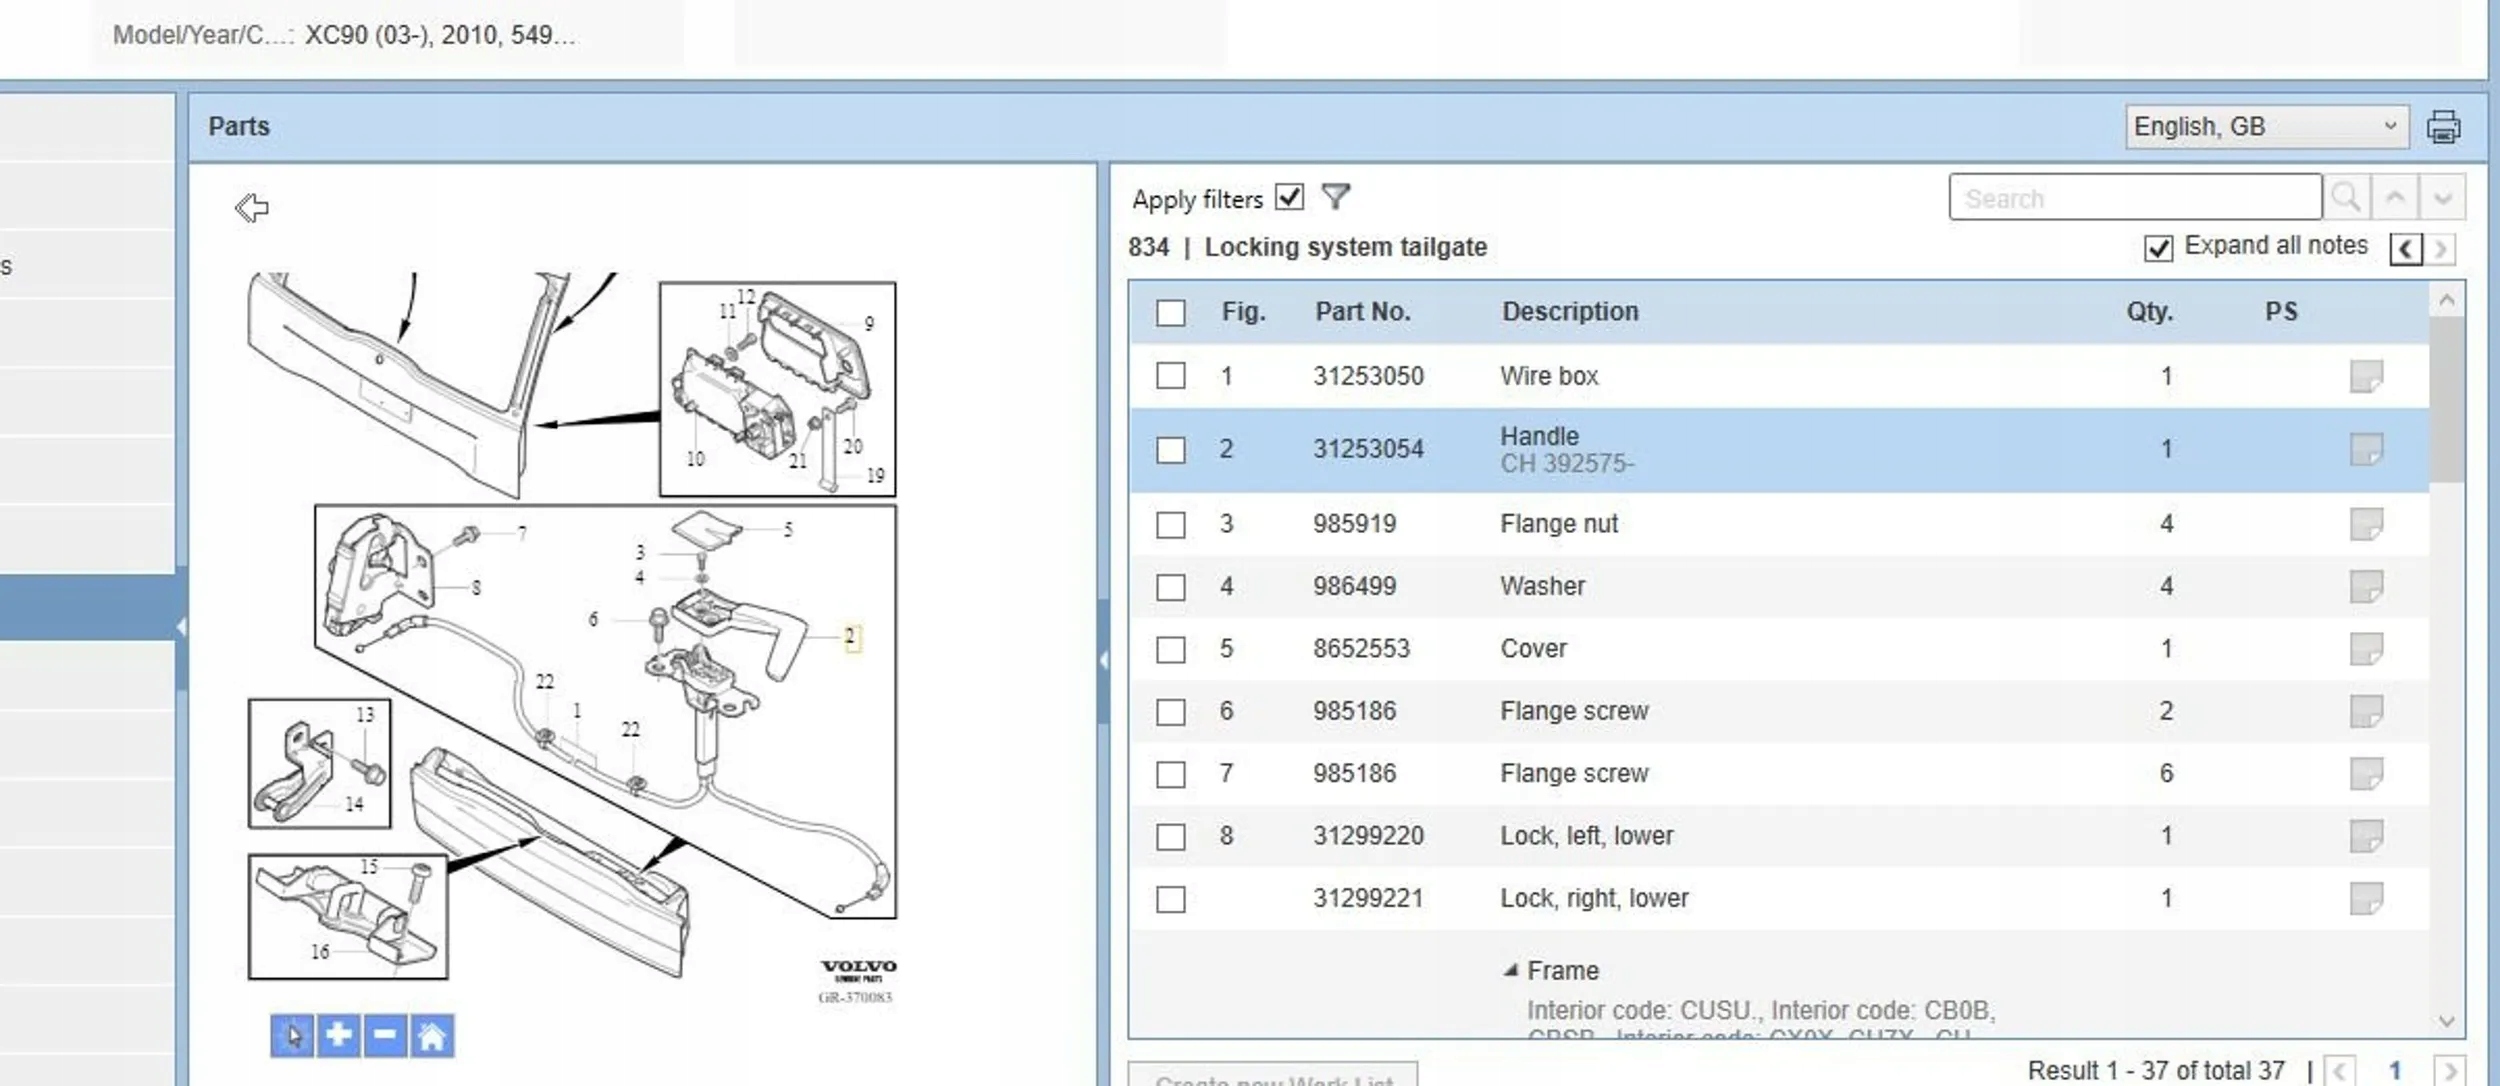Click the Search input field
The width and height of the screenshot is (2500, 1086).
2134,197
